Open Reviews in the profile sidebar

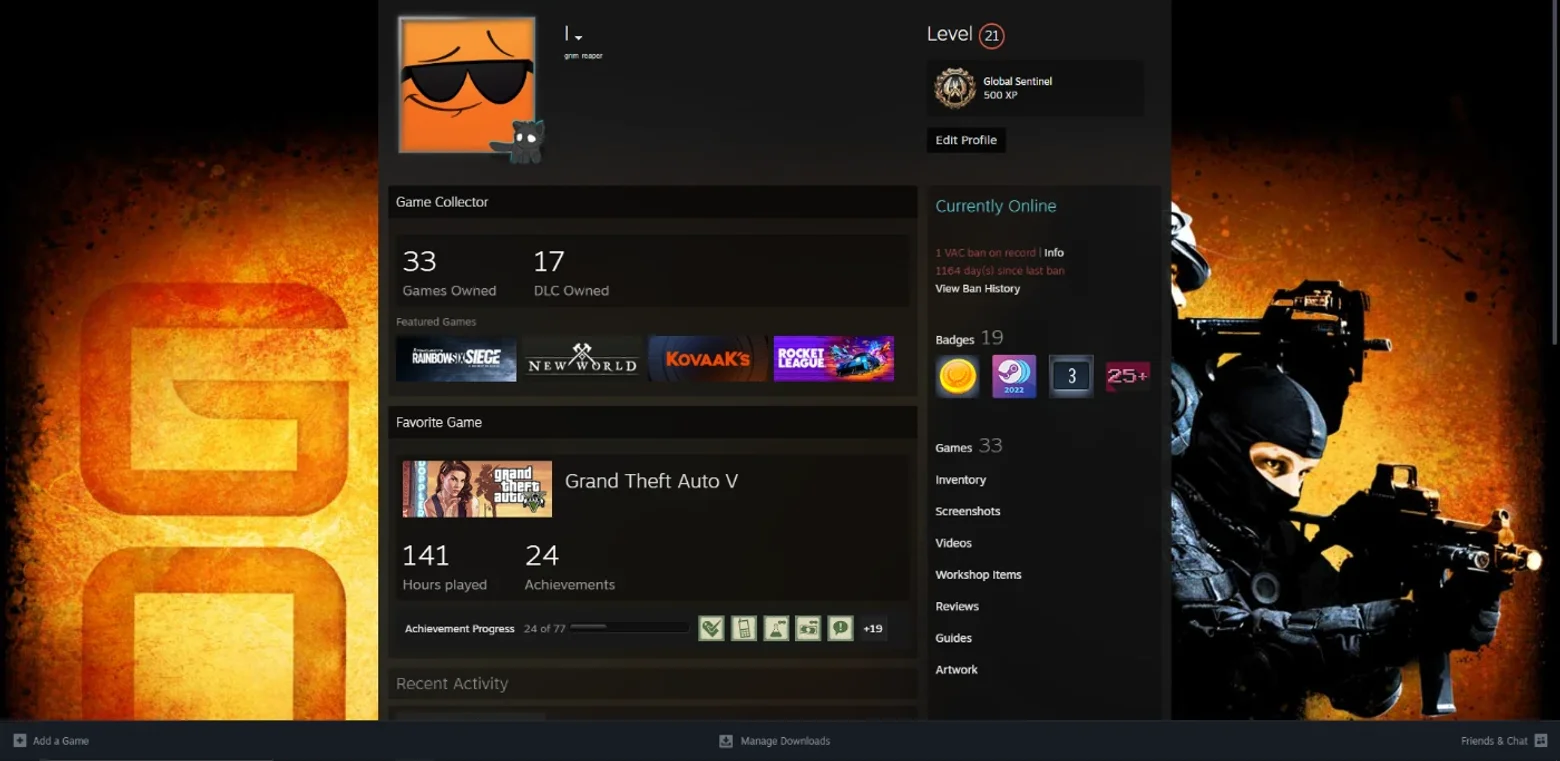[957, 606]
